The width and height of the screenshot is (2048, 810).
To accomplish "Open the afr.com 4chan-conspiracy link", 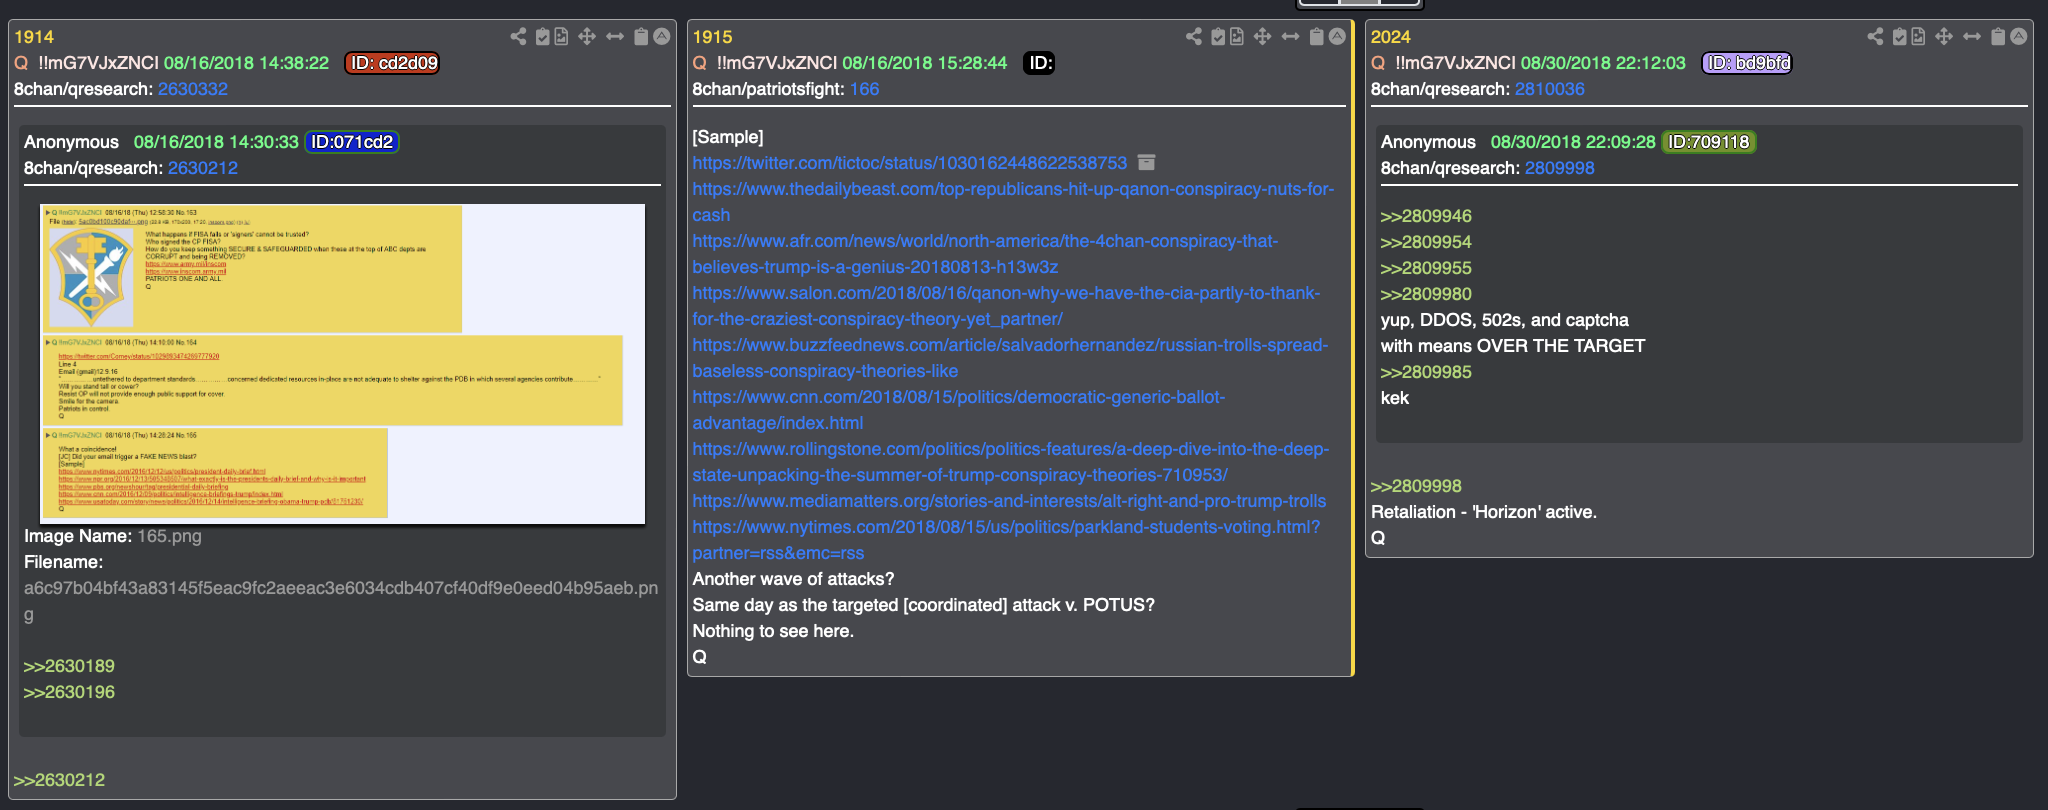I will point(985,254).
